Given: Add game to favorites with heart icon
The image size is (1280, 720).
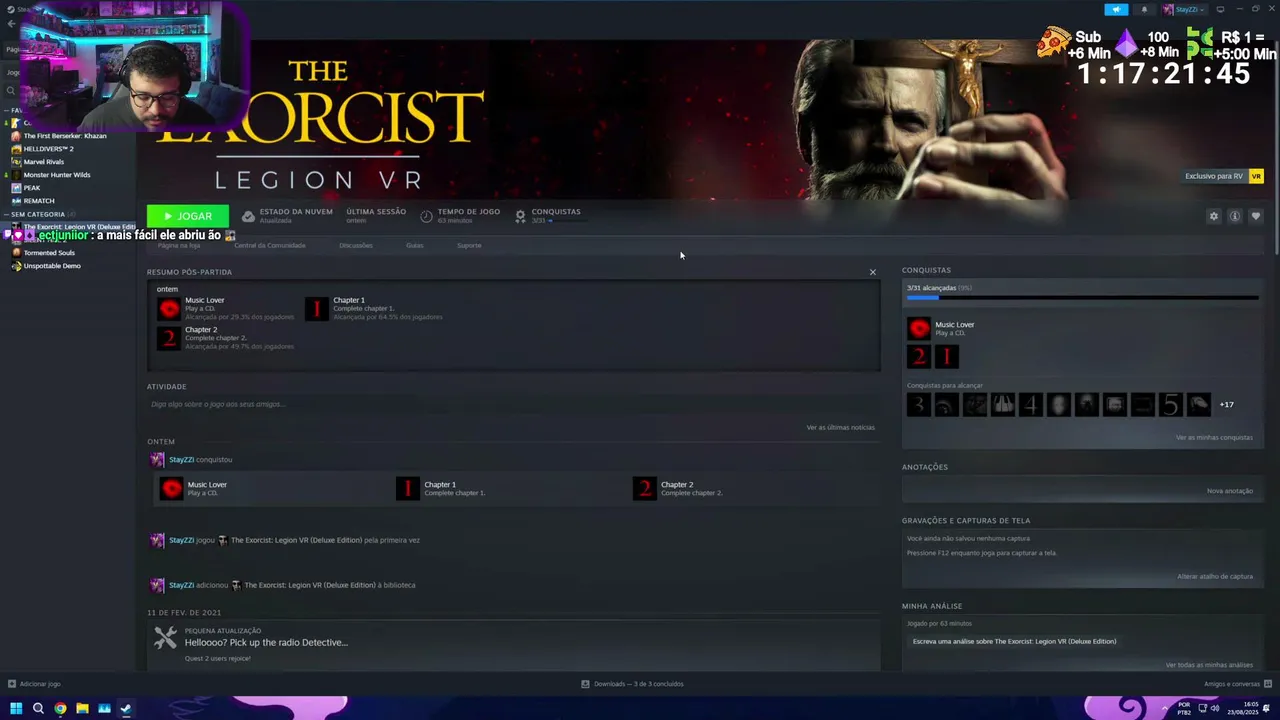Looking at the screenshot, I should (x=1256, y=216).
